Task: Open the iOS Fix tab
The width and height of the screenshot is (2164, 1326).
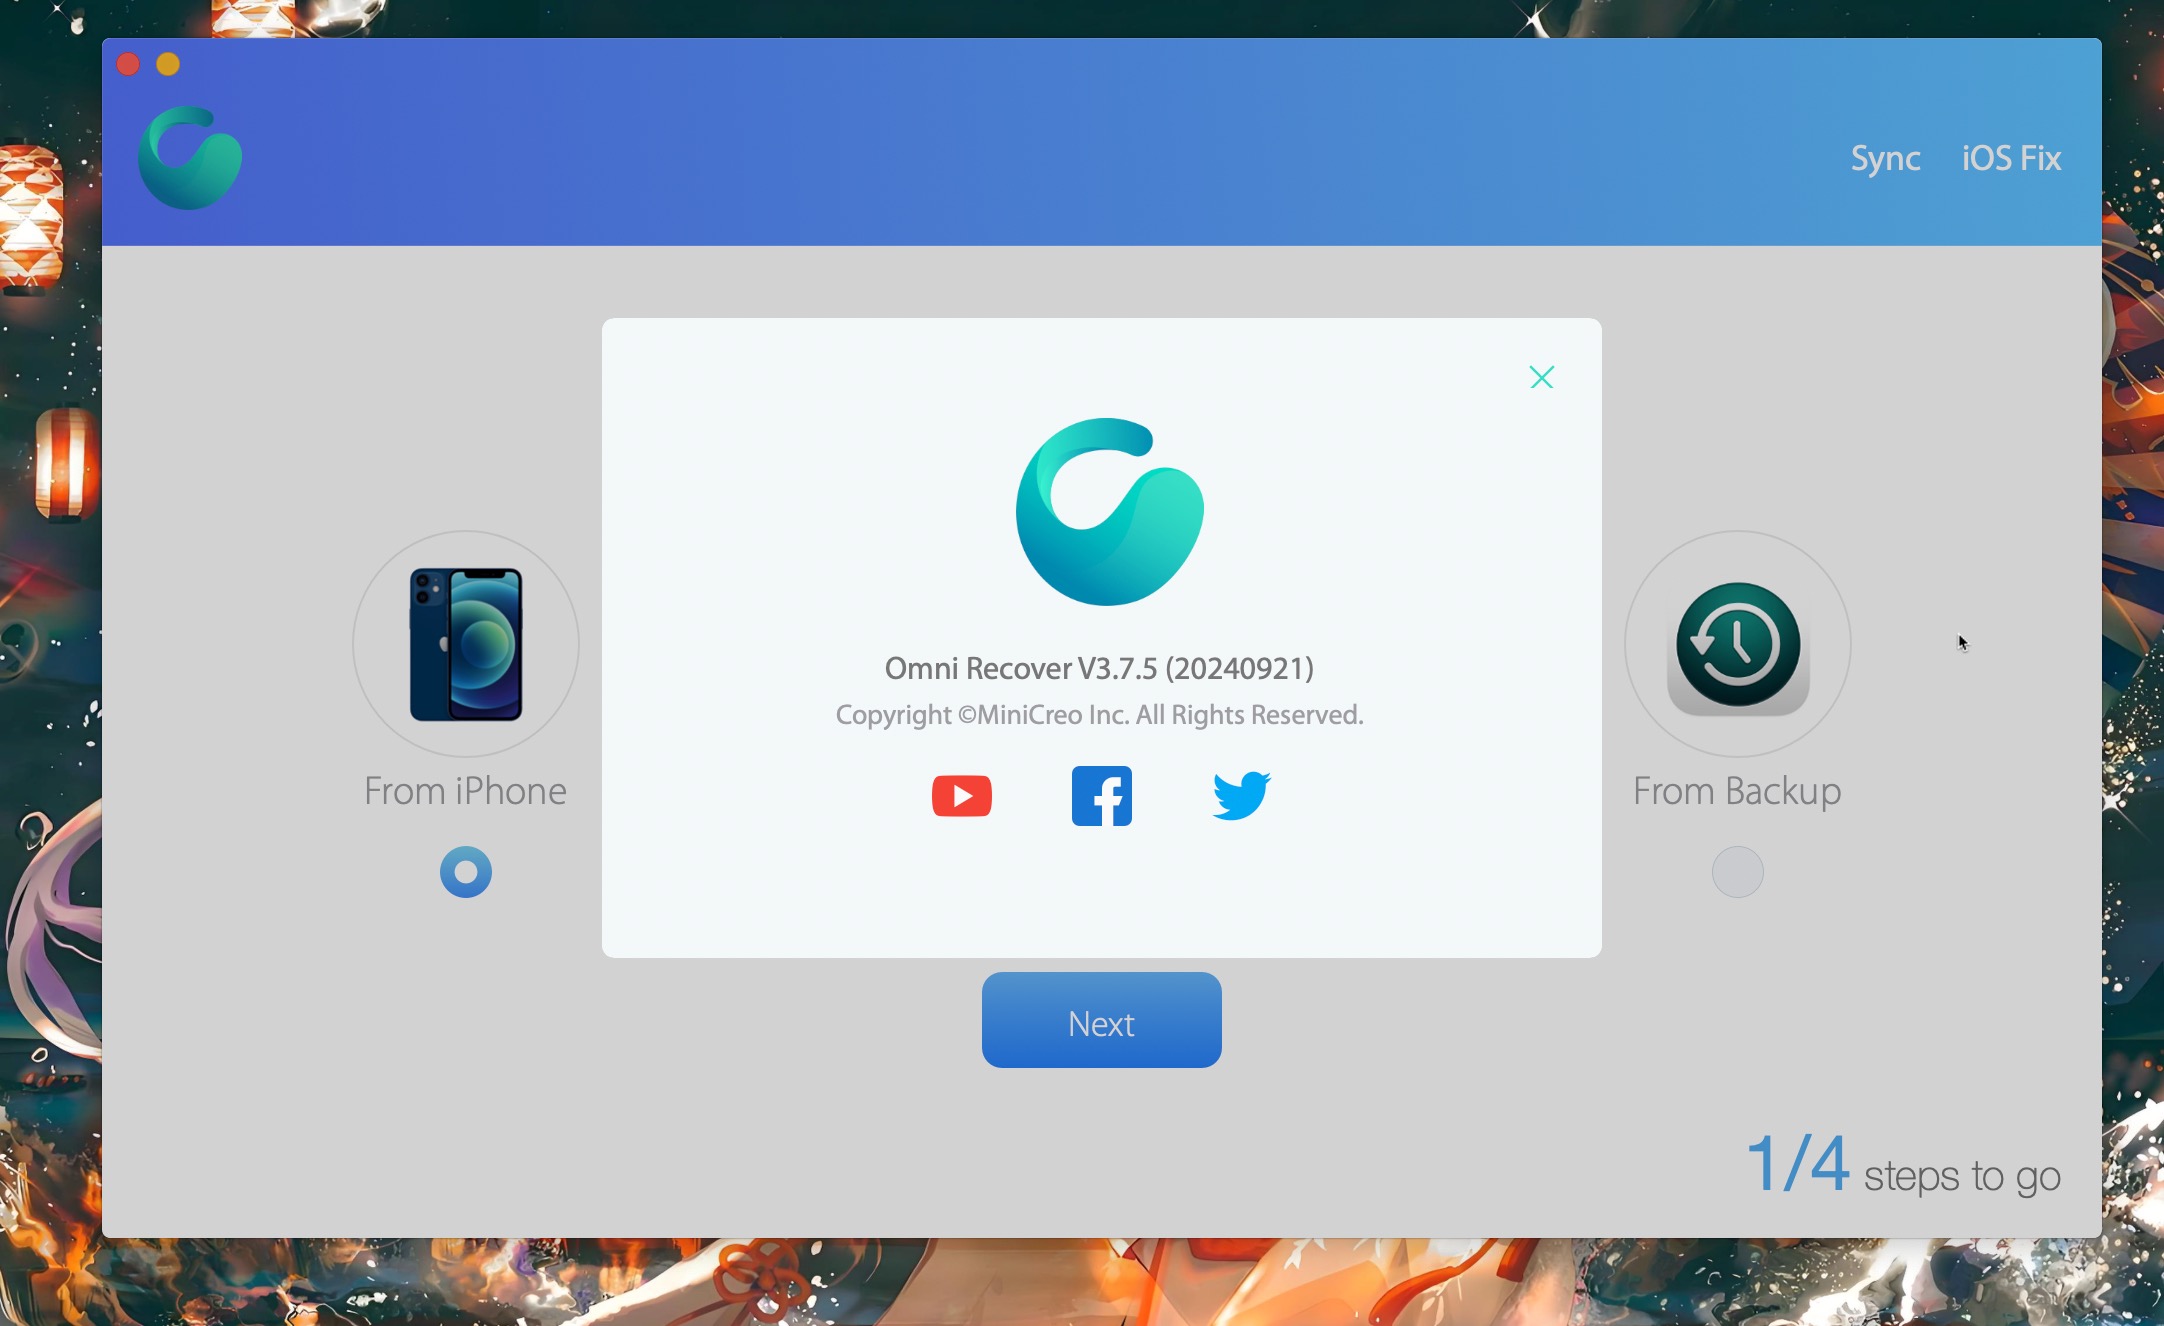Action: (x=2011, y=158)
